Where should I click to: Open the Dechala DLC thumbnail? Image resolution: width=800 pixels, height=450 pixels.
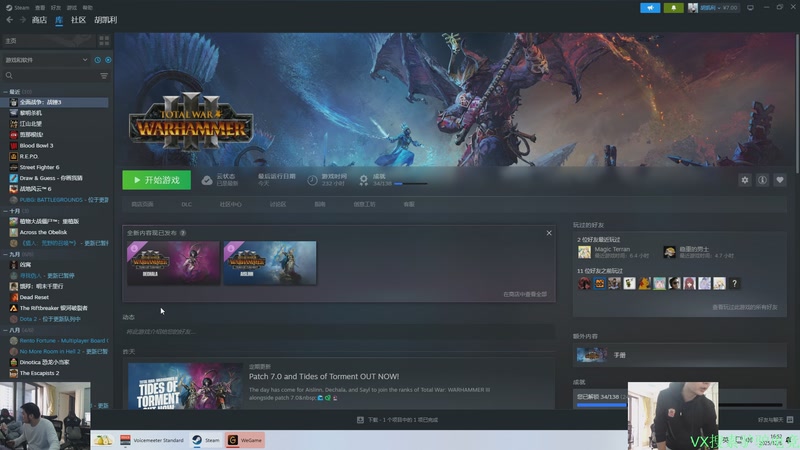[173, 263]
